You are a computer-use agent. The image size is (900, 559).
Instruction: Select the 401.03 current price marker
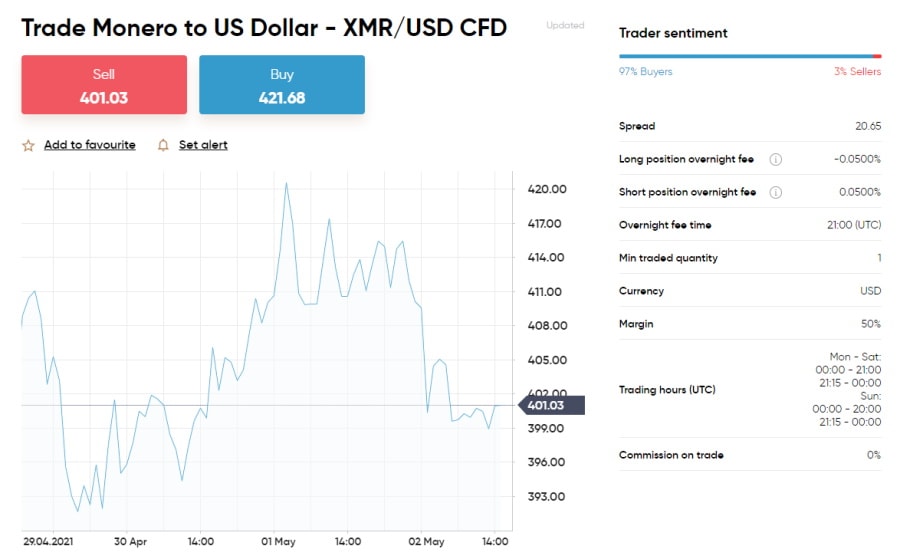552,405
